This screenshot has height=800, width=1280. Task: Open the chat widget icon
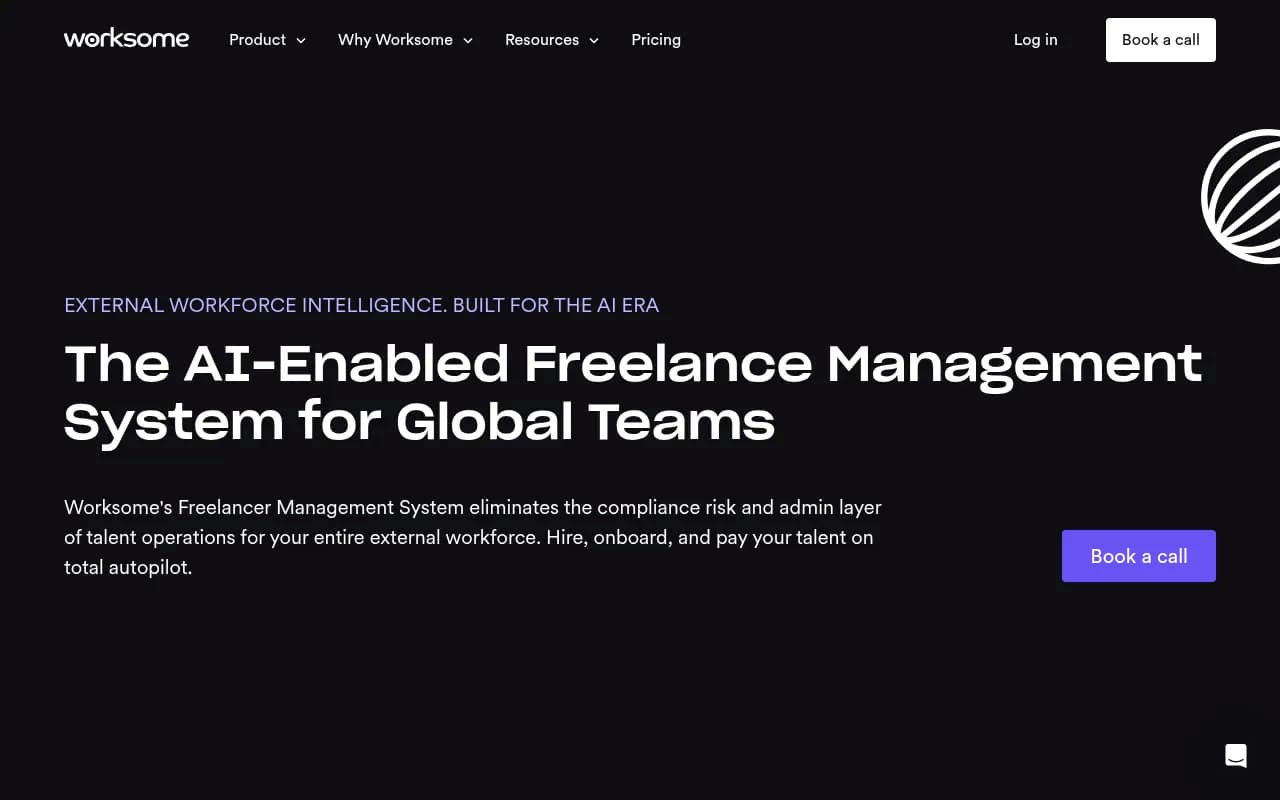click(1236, 756)
